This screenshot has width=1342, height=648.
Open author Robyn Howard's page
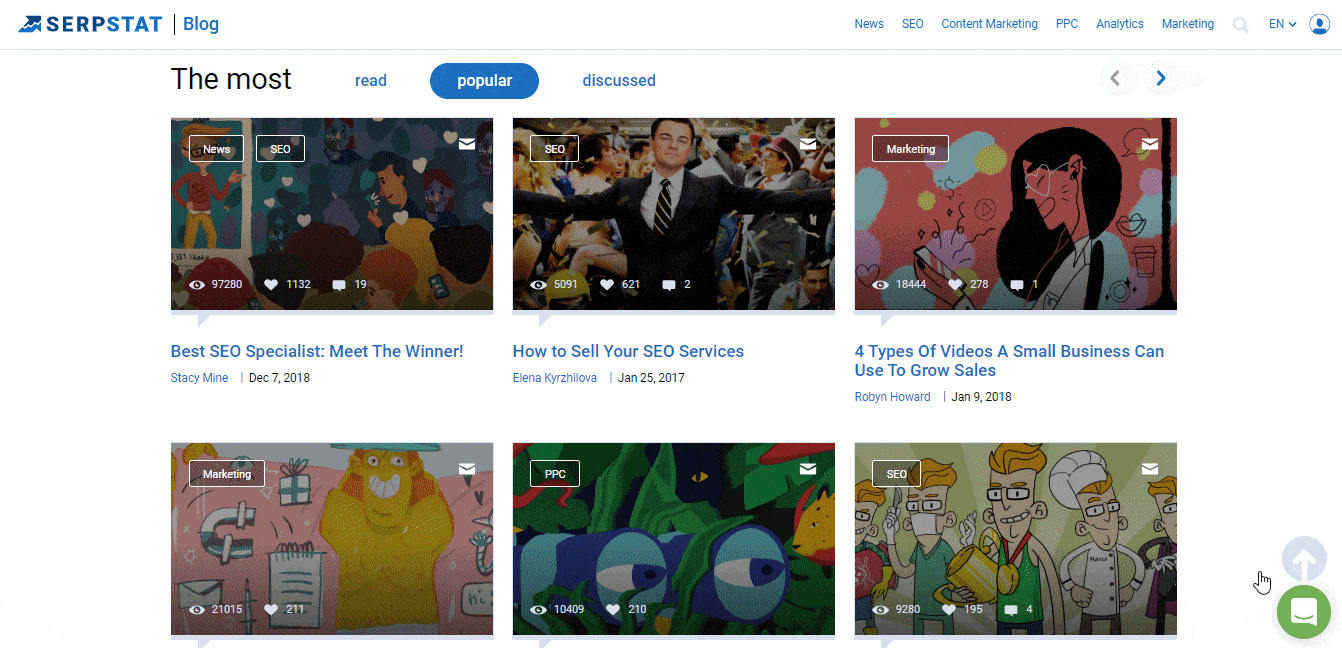click(x=893, y=397)
